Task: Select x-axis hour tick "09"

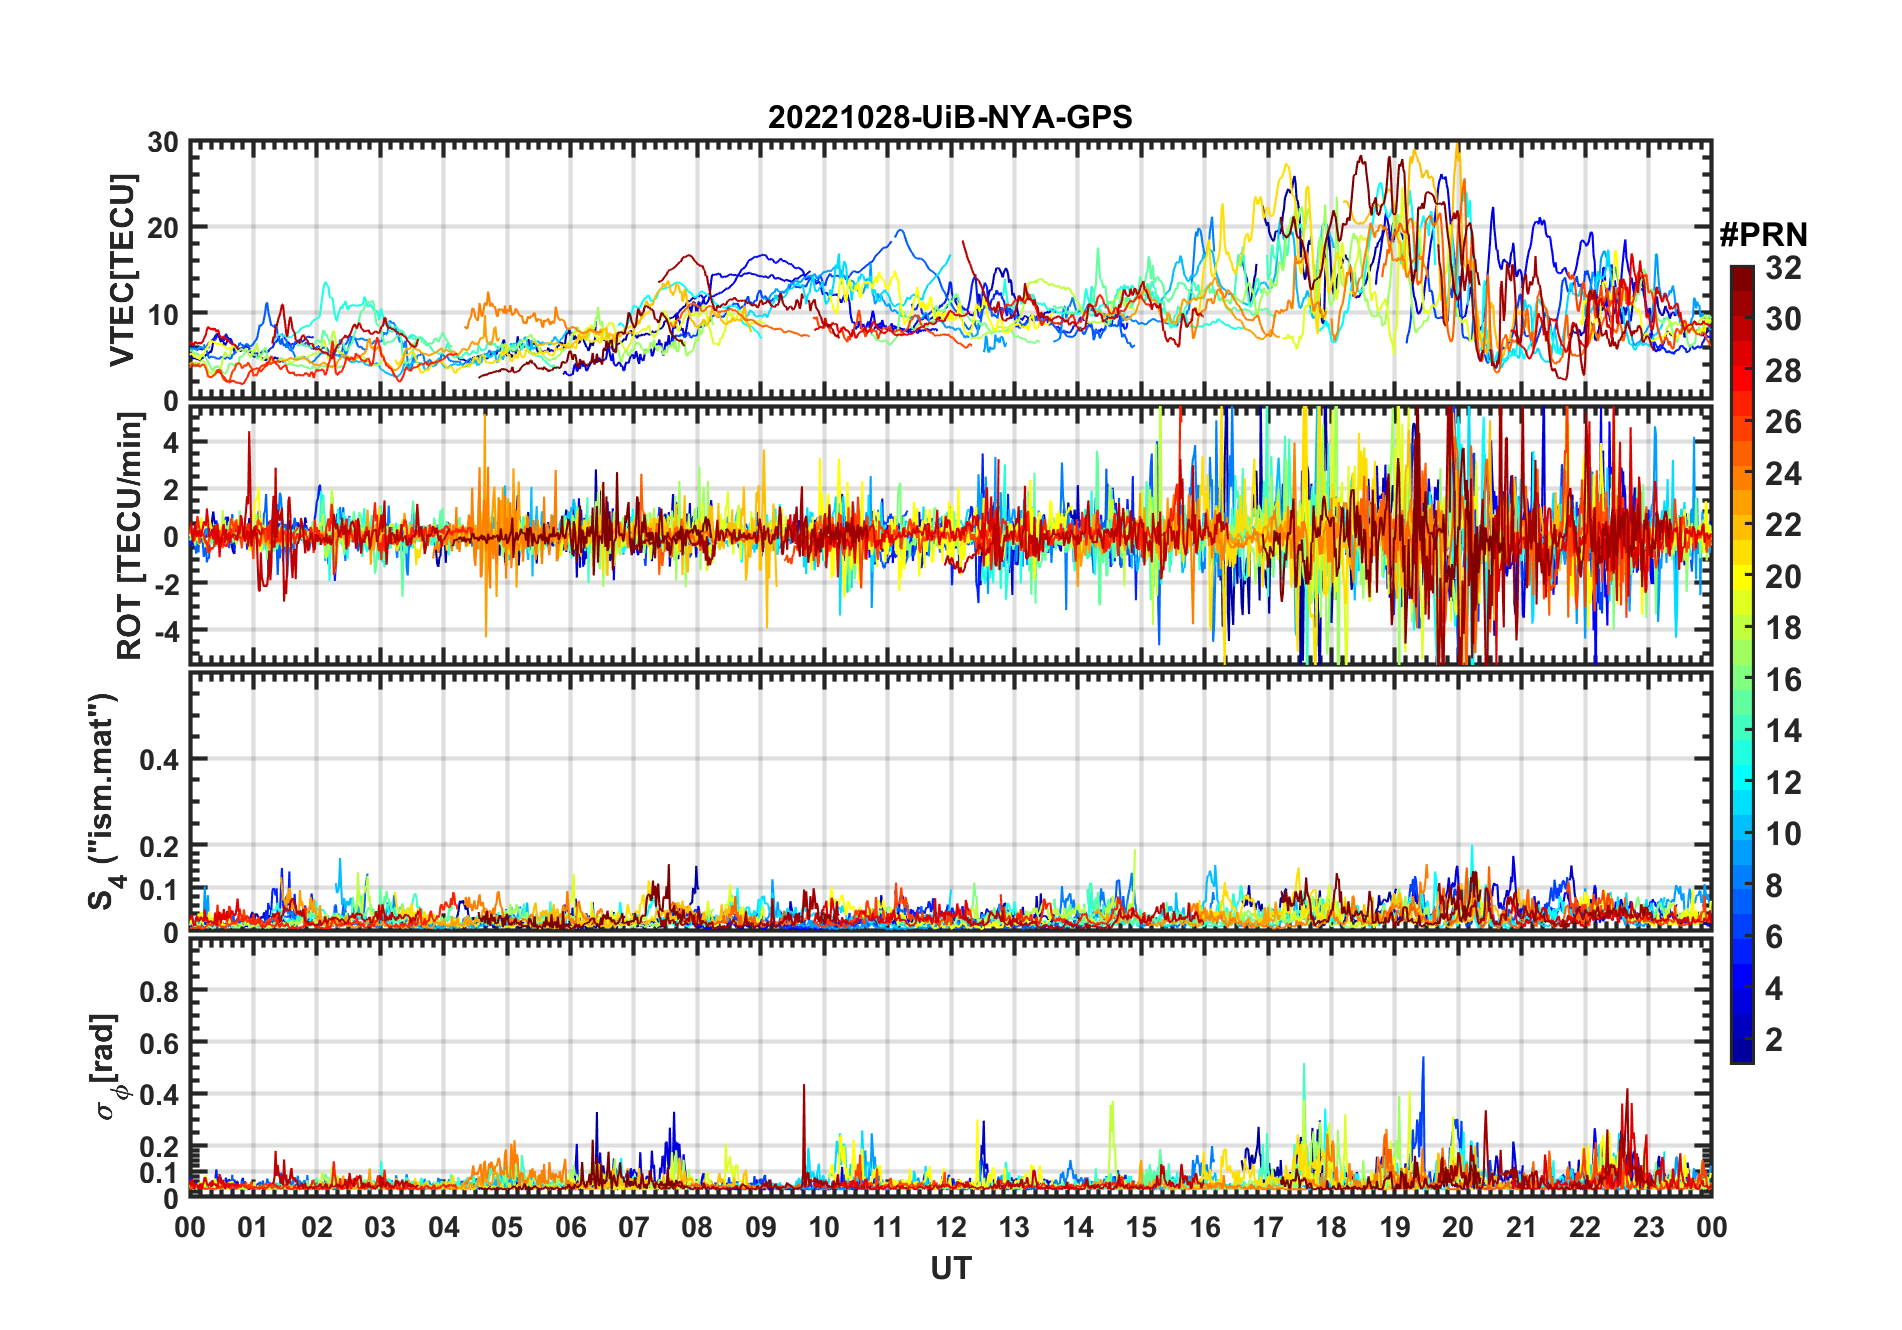Action: point(761,1227)
